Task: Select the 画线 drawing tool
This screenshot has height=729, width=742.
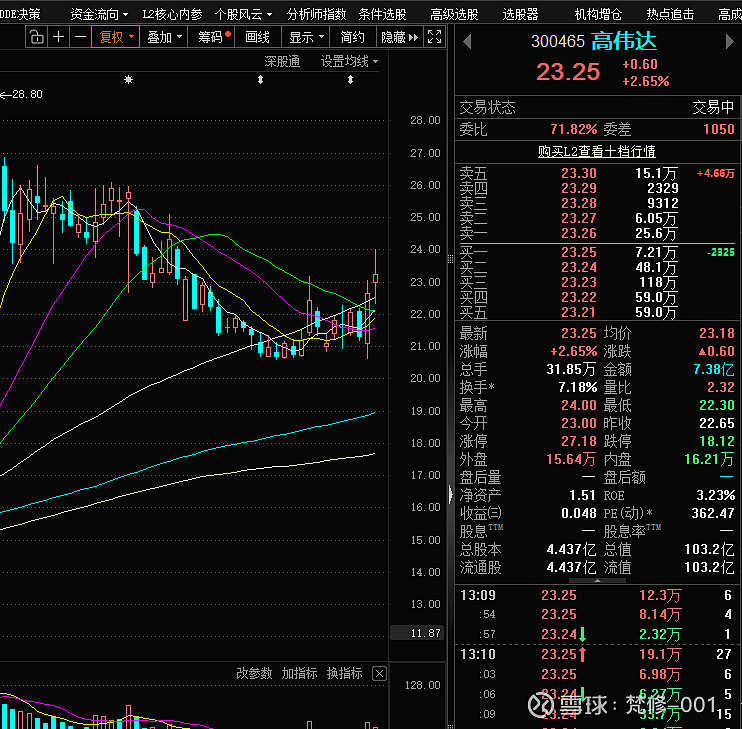Action: click(257, 37)
